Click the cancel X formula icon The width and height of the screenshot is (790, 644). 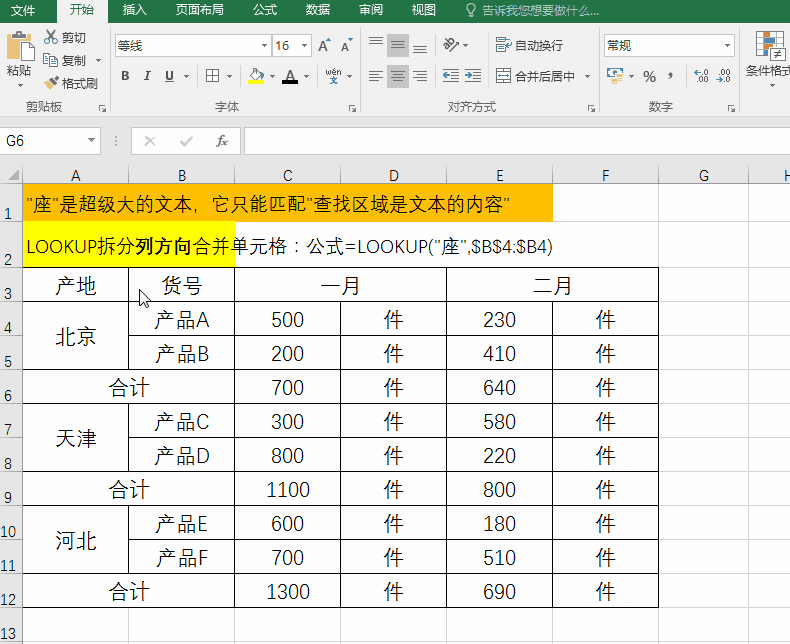click(x=150, y=141)
